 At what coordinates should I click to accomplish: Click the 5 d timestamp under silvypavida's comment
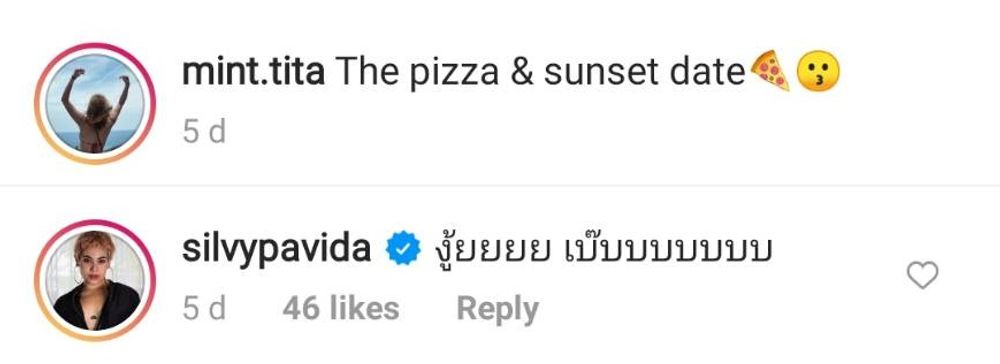point(204,309)
